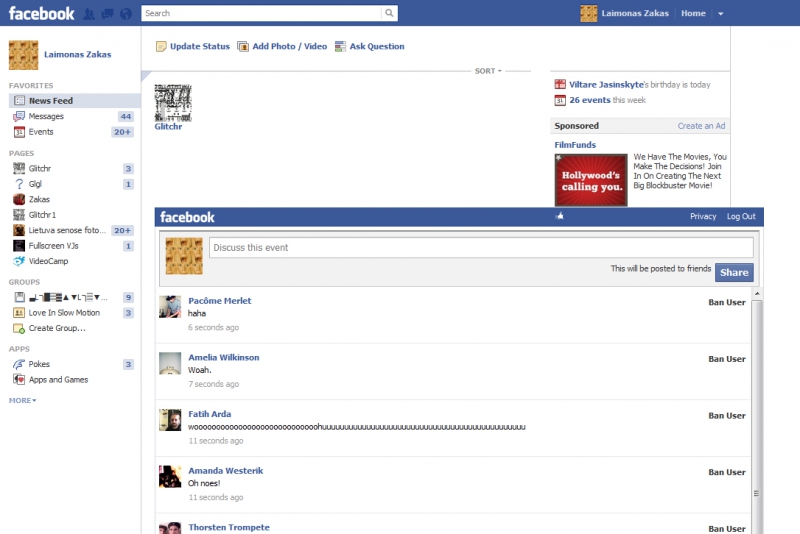Click the glitched group floppy icon
Screen dimensions: 800x534
pyautogui.click(x=19, y=297)
